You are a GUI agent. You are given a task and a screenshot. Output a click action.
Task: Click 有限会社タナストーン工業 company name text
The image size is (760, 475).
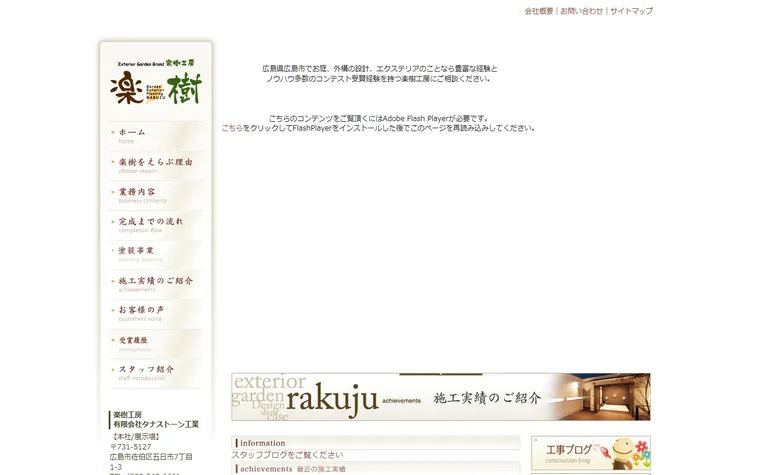tap(156, 425)
